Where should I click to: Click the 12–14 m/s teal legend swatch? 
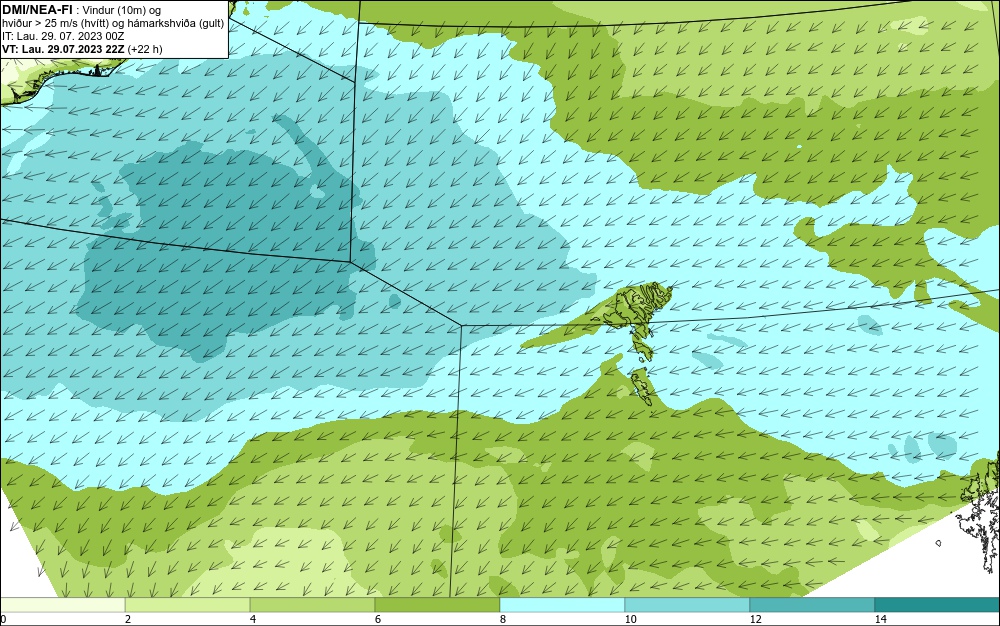[812, 605]
